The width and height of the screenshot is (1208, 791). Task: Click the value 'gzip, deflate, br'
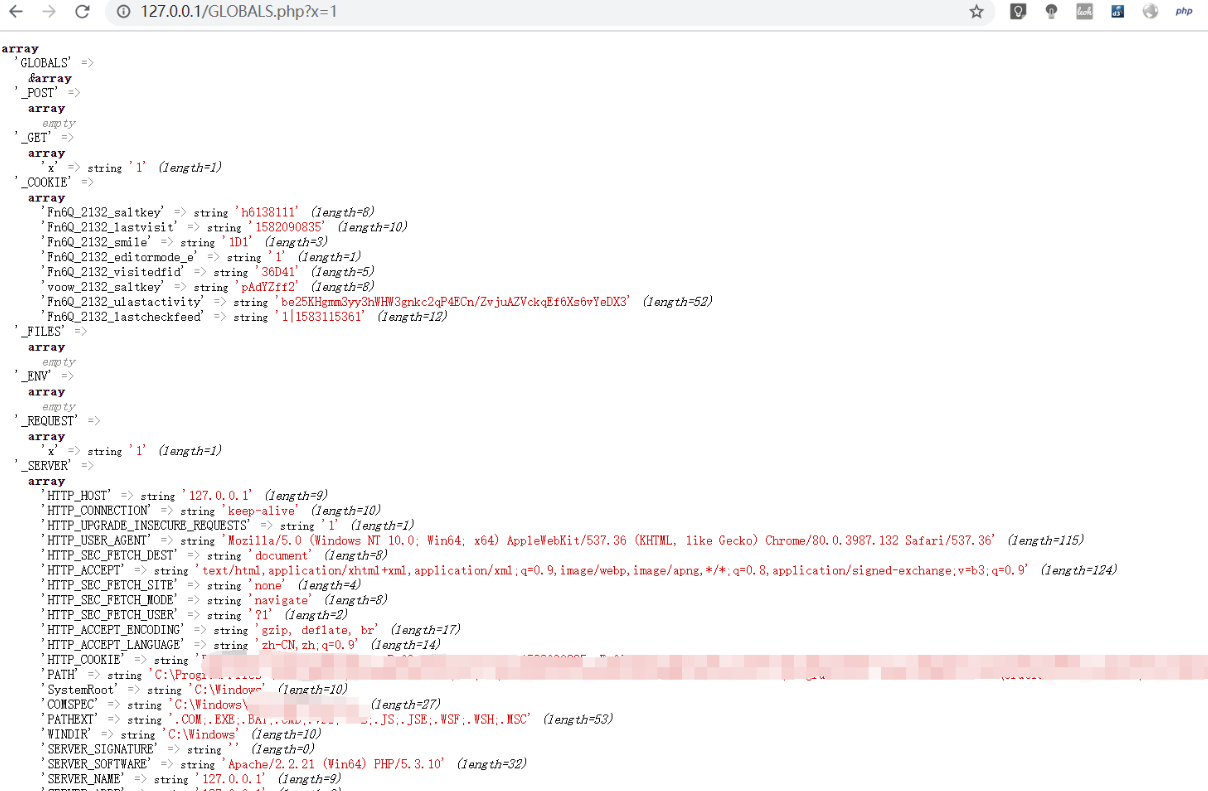318,630
